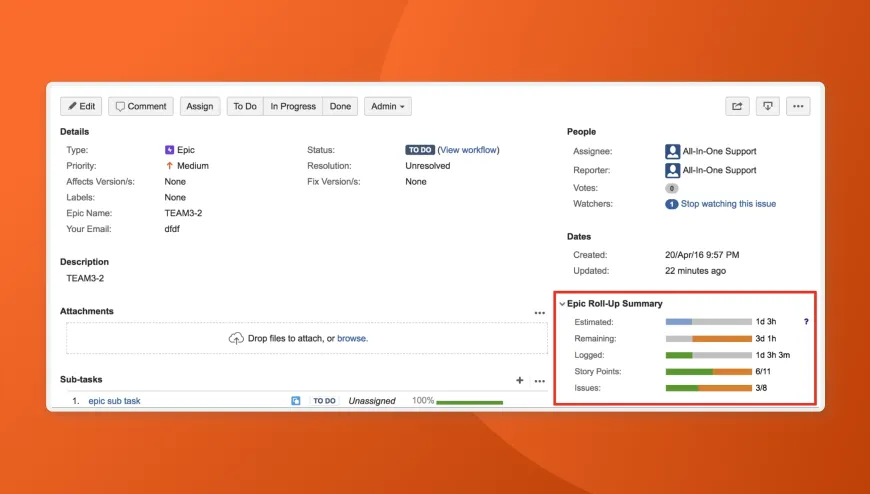Image resolution: width=870 pixels, height=494 pixels.
Task: Open the Comment button
Action: tap(141, 106)
